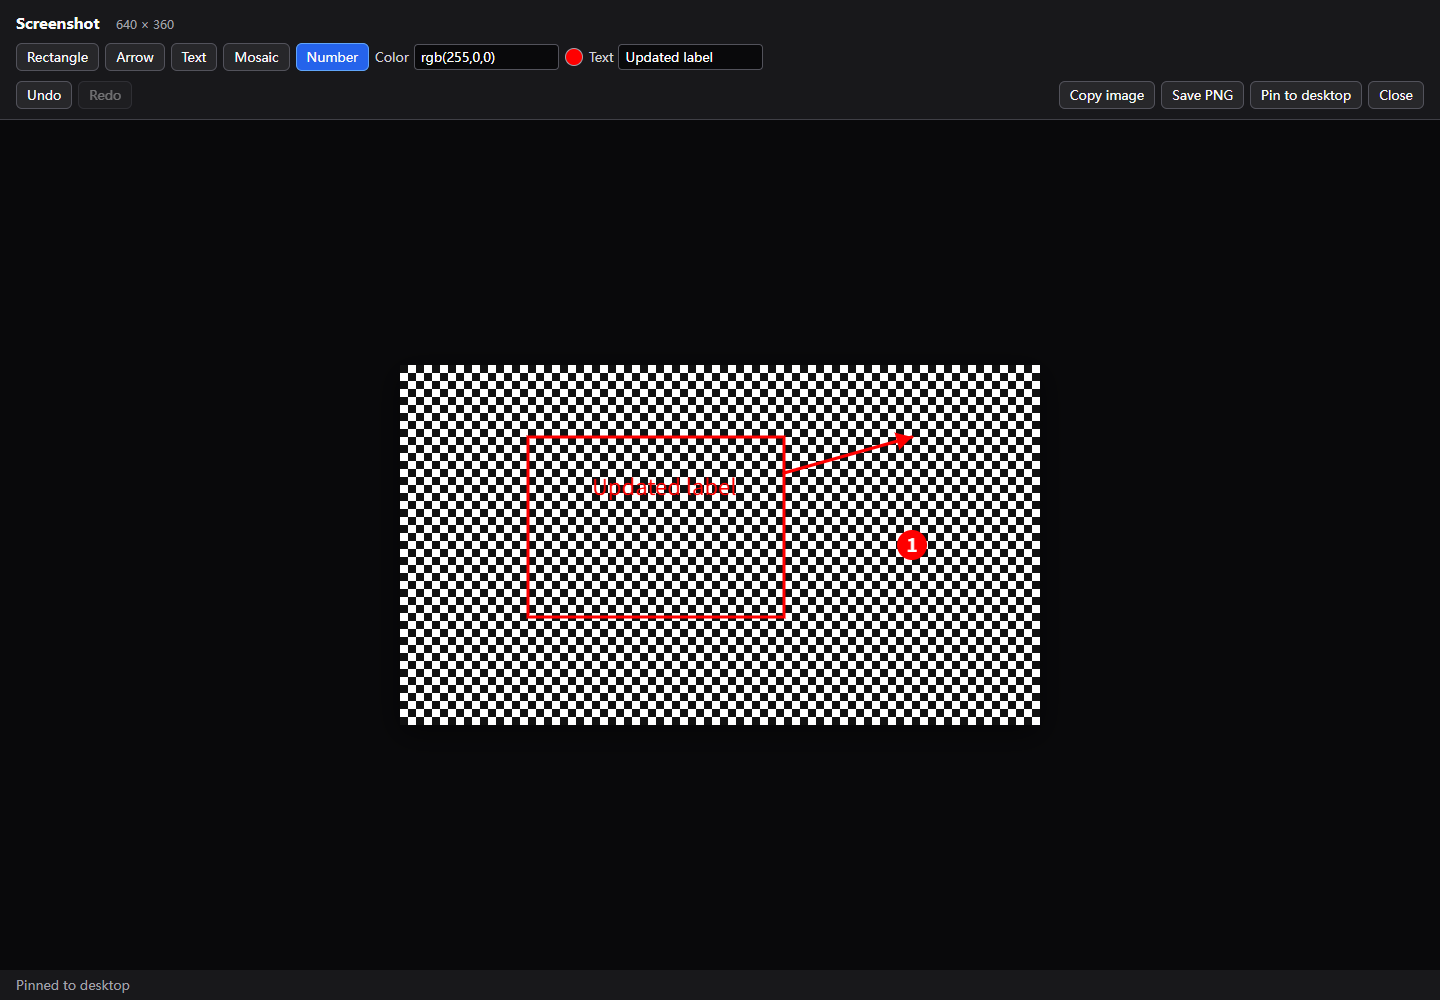Pin the screenshot to desktop
Image resolution: width=1440 pixels, height=1000 pixels.
coord(1305,95)
